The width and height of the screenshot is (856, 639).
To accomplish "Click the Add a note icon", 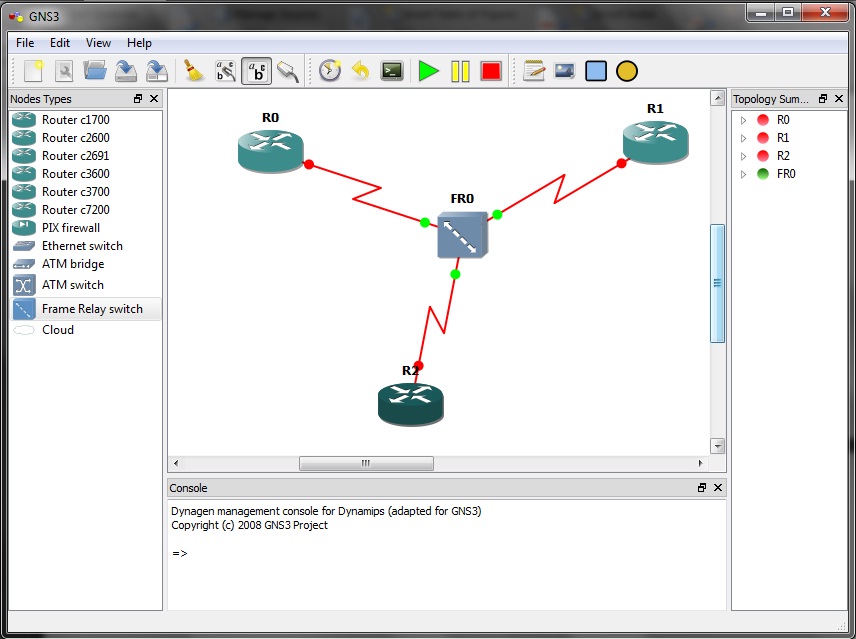I will click(x=534, y=71).
